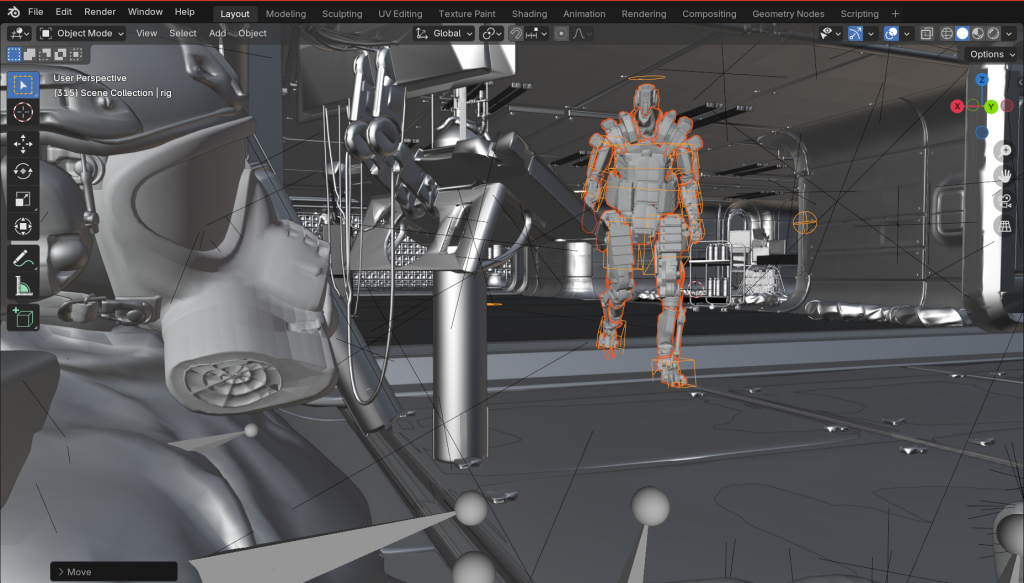This screenshot has width=1024, height=583.
Task: Click the Add Cube tool
Action: click(24, 318)
